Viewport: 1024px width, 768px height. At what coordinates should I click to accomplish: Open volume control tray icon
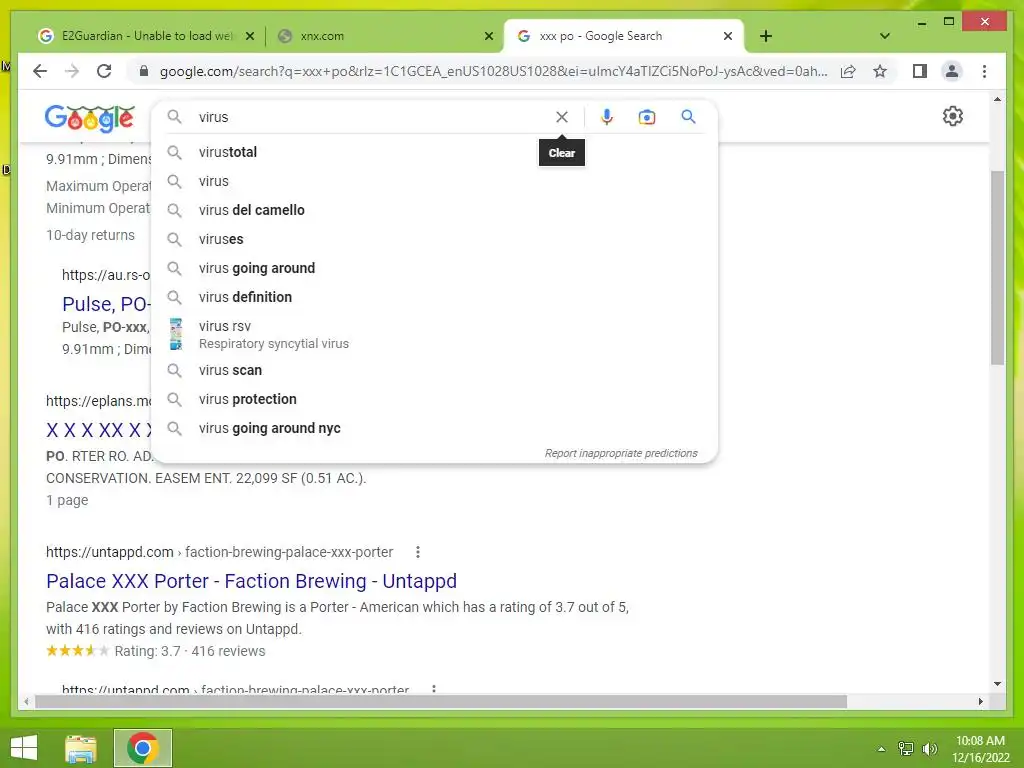(x=930, y=749)
